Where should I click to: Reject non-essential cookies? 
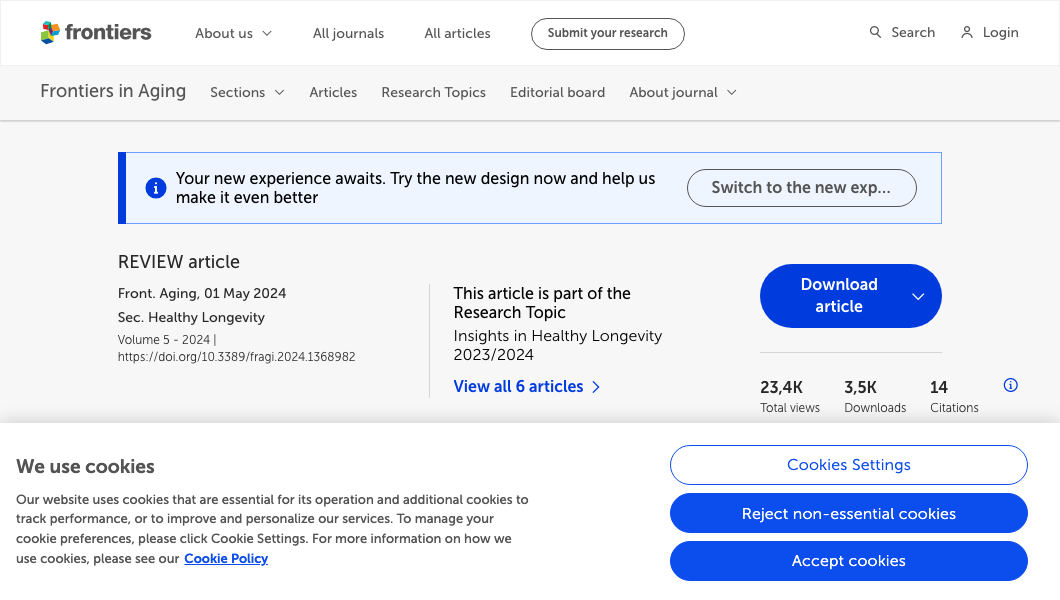coord(848,514)
